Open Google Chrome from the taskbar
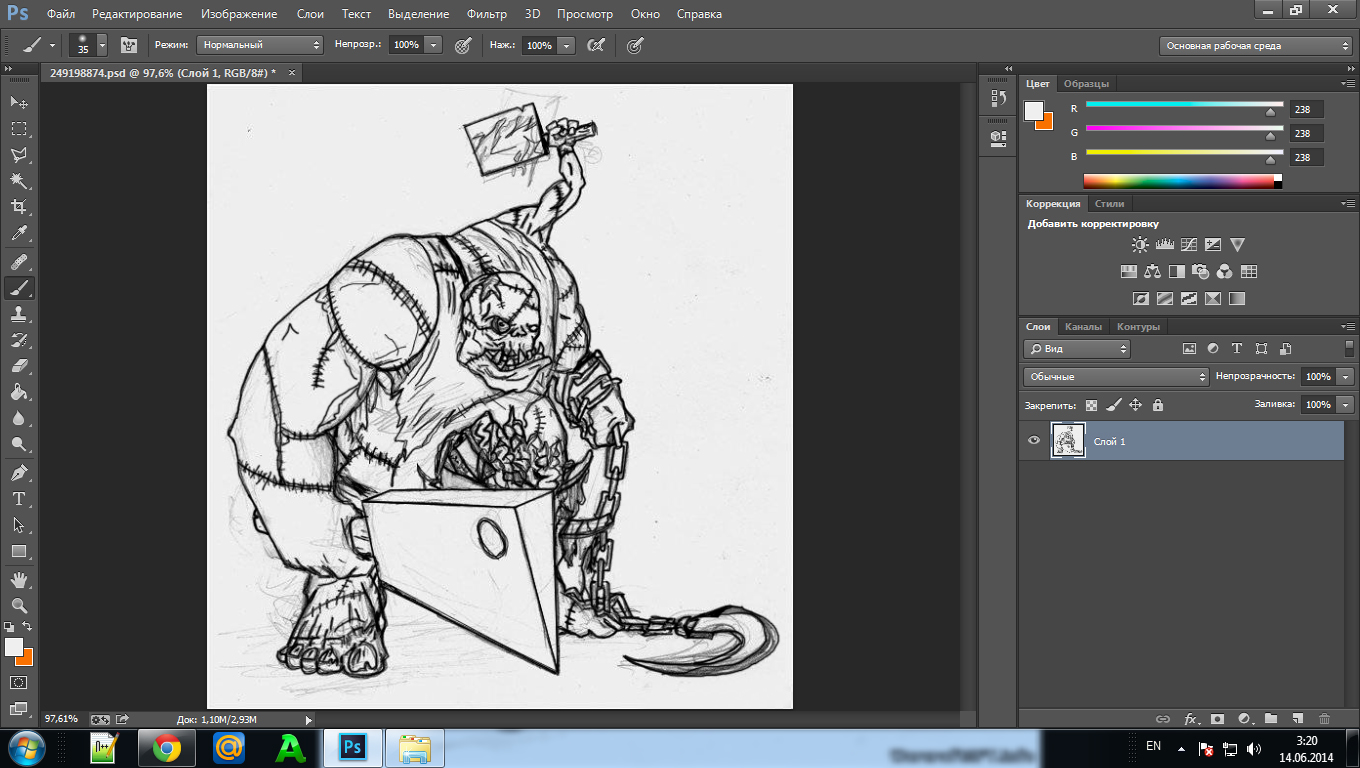This screenshot has height=768, width=1360. (x=167, y=747)
